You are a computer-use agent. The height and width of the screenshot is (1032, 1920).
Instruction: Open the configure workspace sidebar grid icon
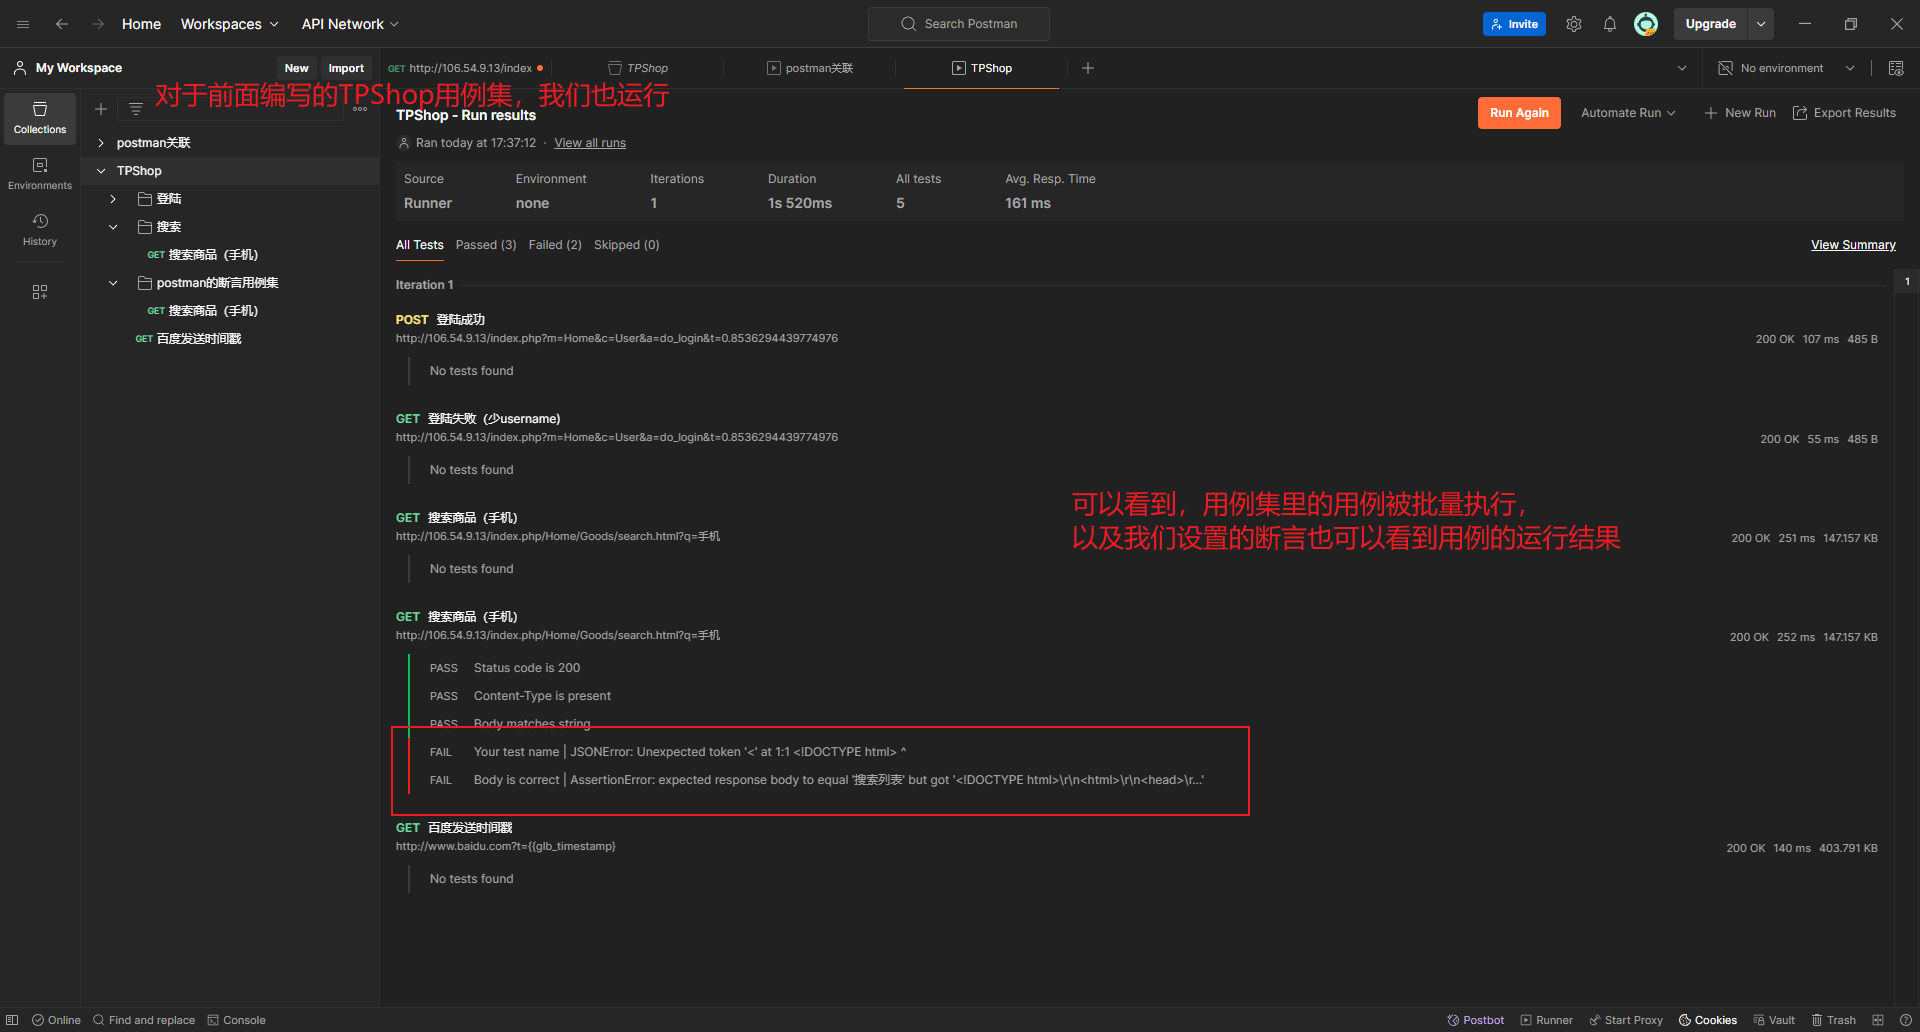point(40,292)
